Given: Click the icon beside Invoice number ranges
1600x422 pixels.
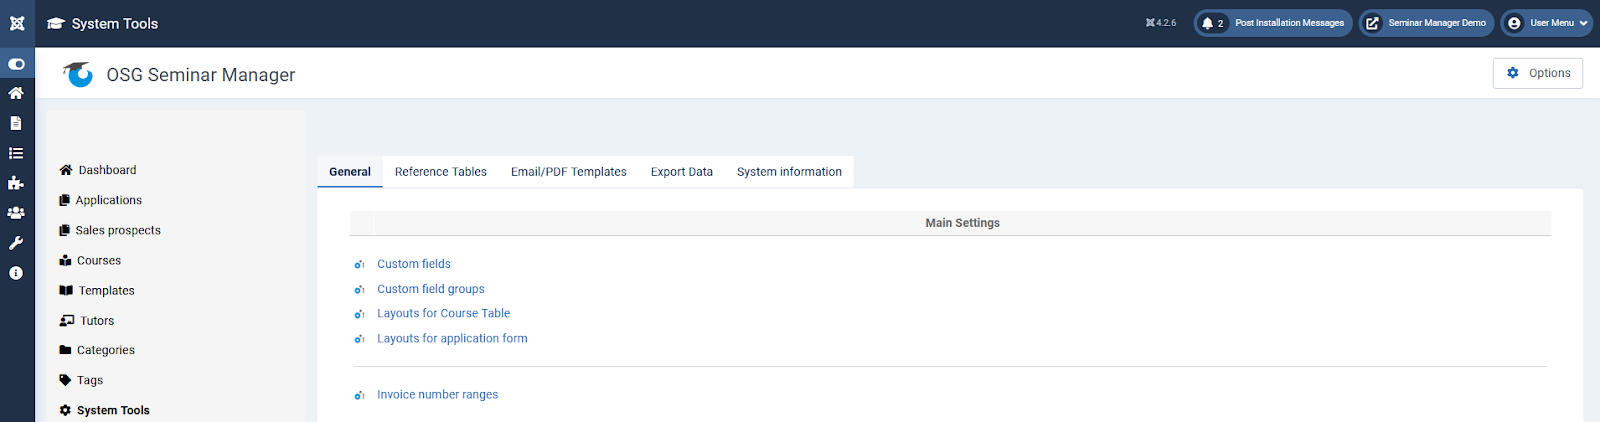Looking at the screenshot, I should click(x=359, y=396).
